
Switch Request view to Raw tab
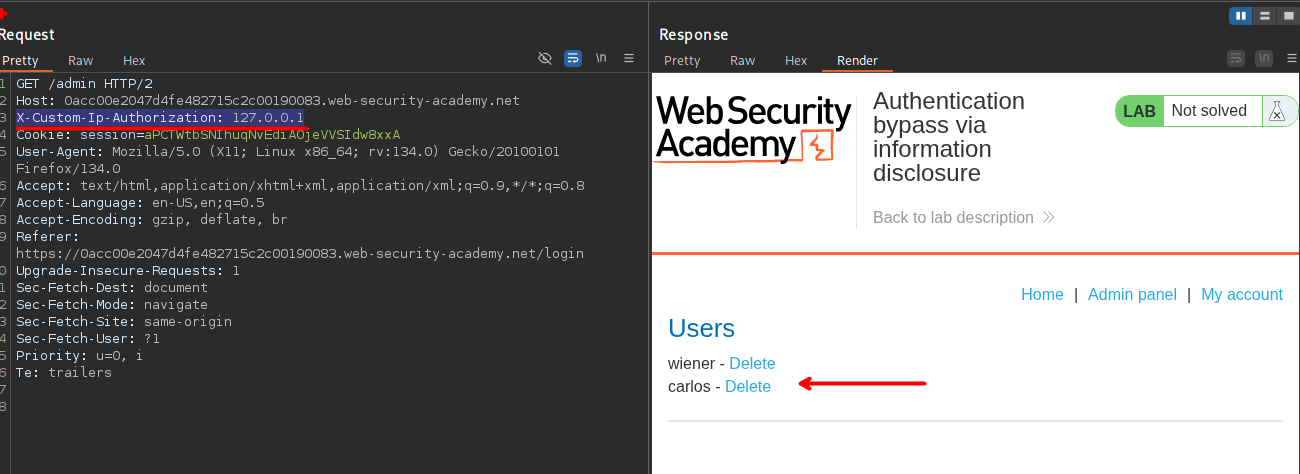pyautogui.click(x=80, y=61)
